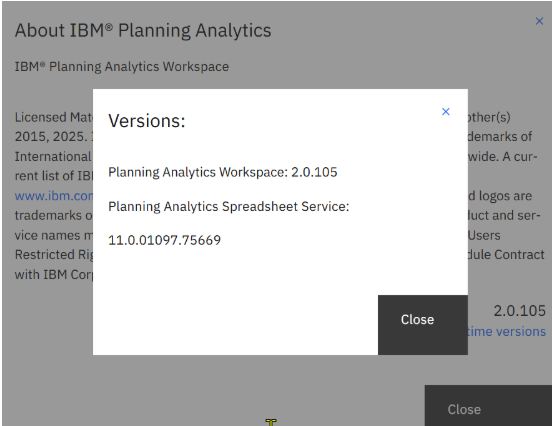
Task: Click the partially hidden 'time versions' link
Action: tap(507, 331)
